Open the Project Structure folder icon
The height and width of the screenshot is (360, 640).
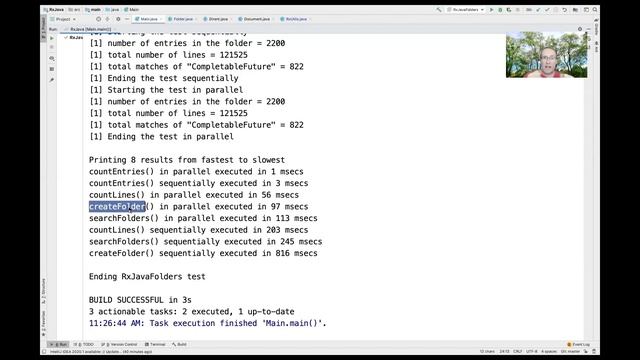tap(576, 9)
